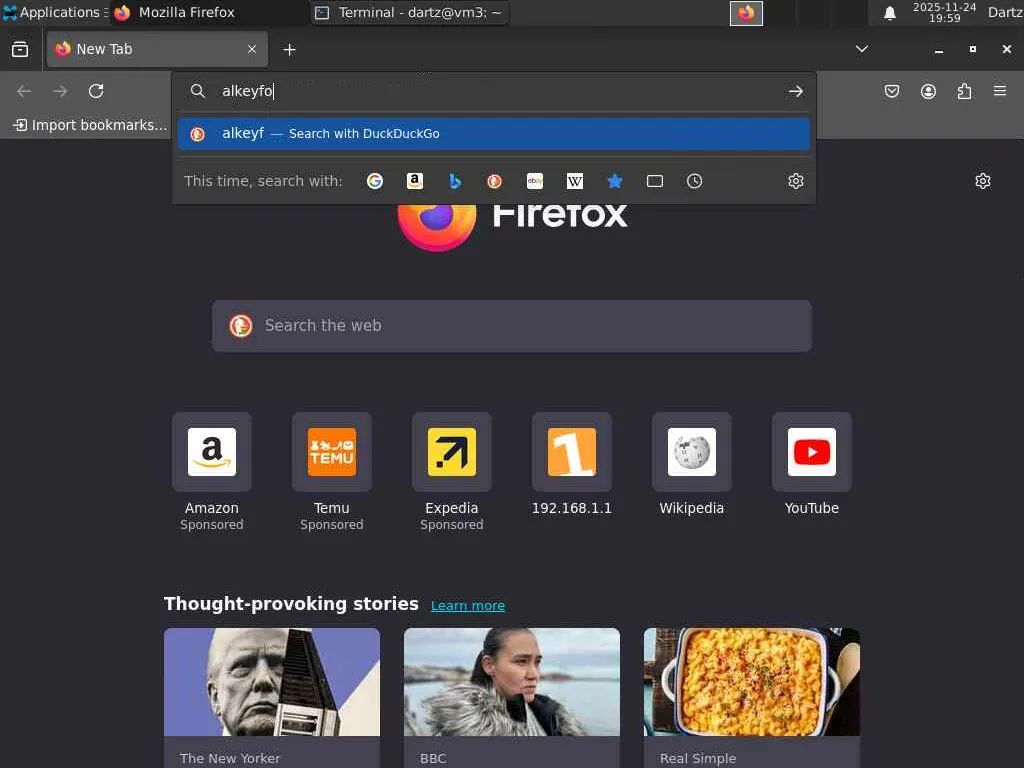Open Firefox View button in tab strip
This screenshot has height=768, width=1024.
click(20, 49)
